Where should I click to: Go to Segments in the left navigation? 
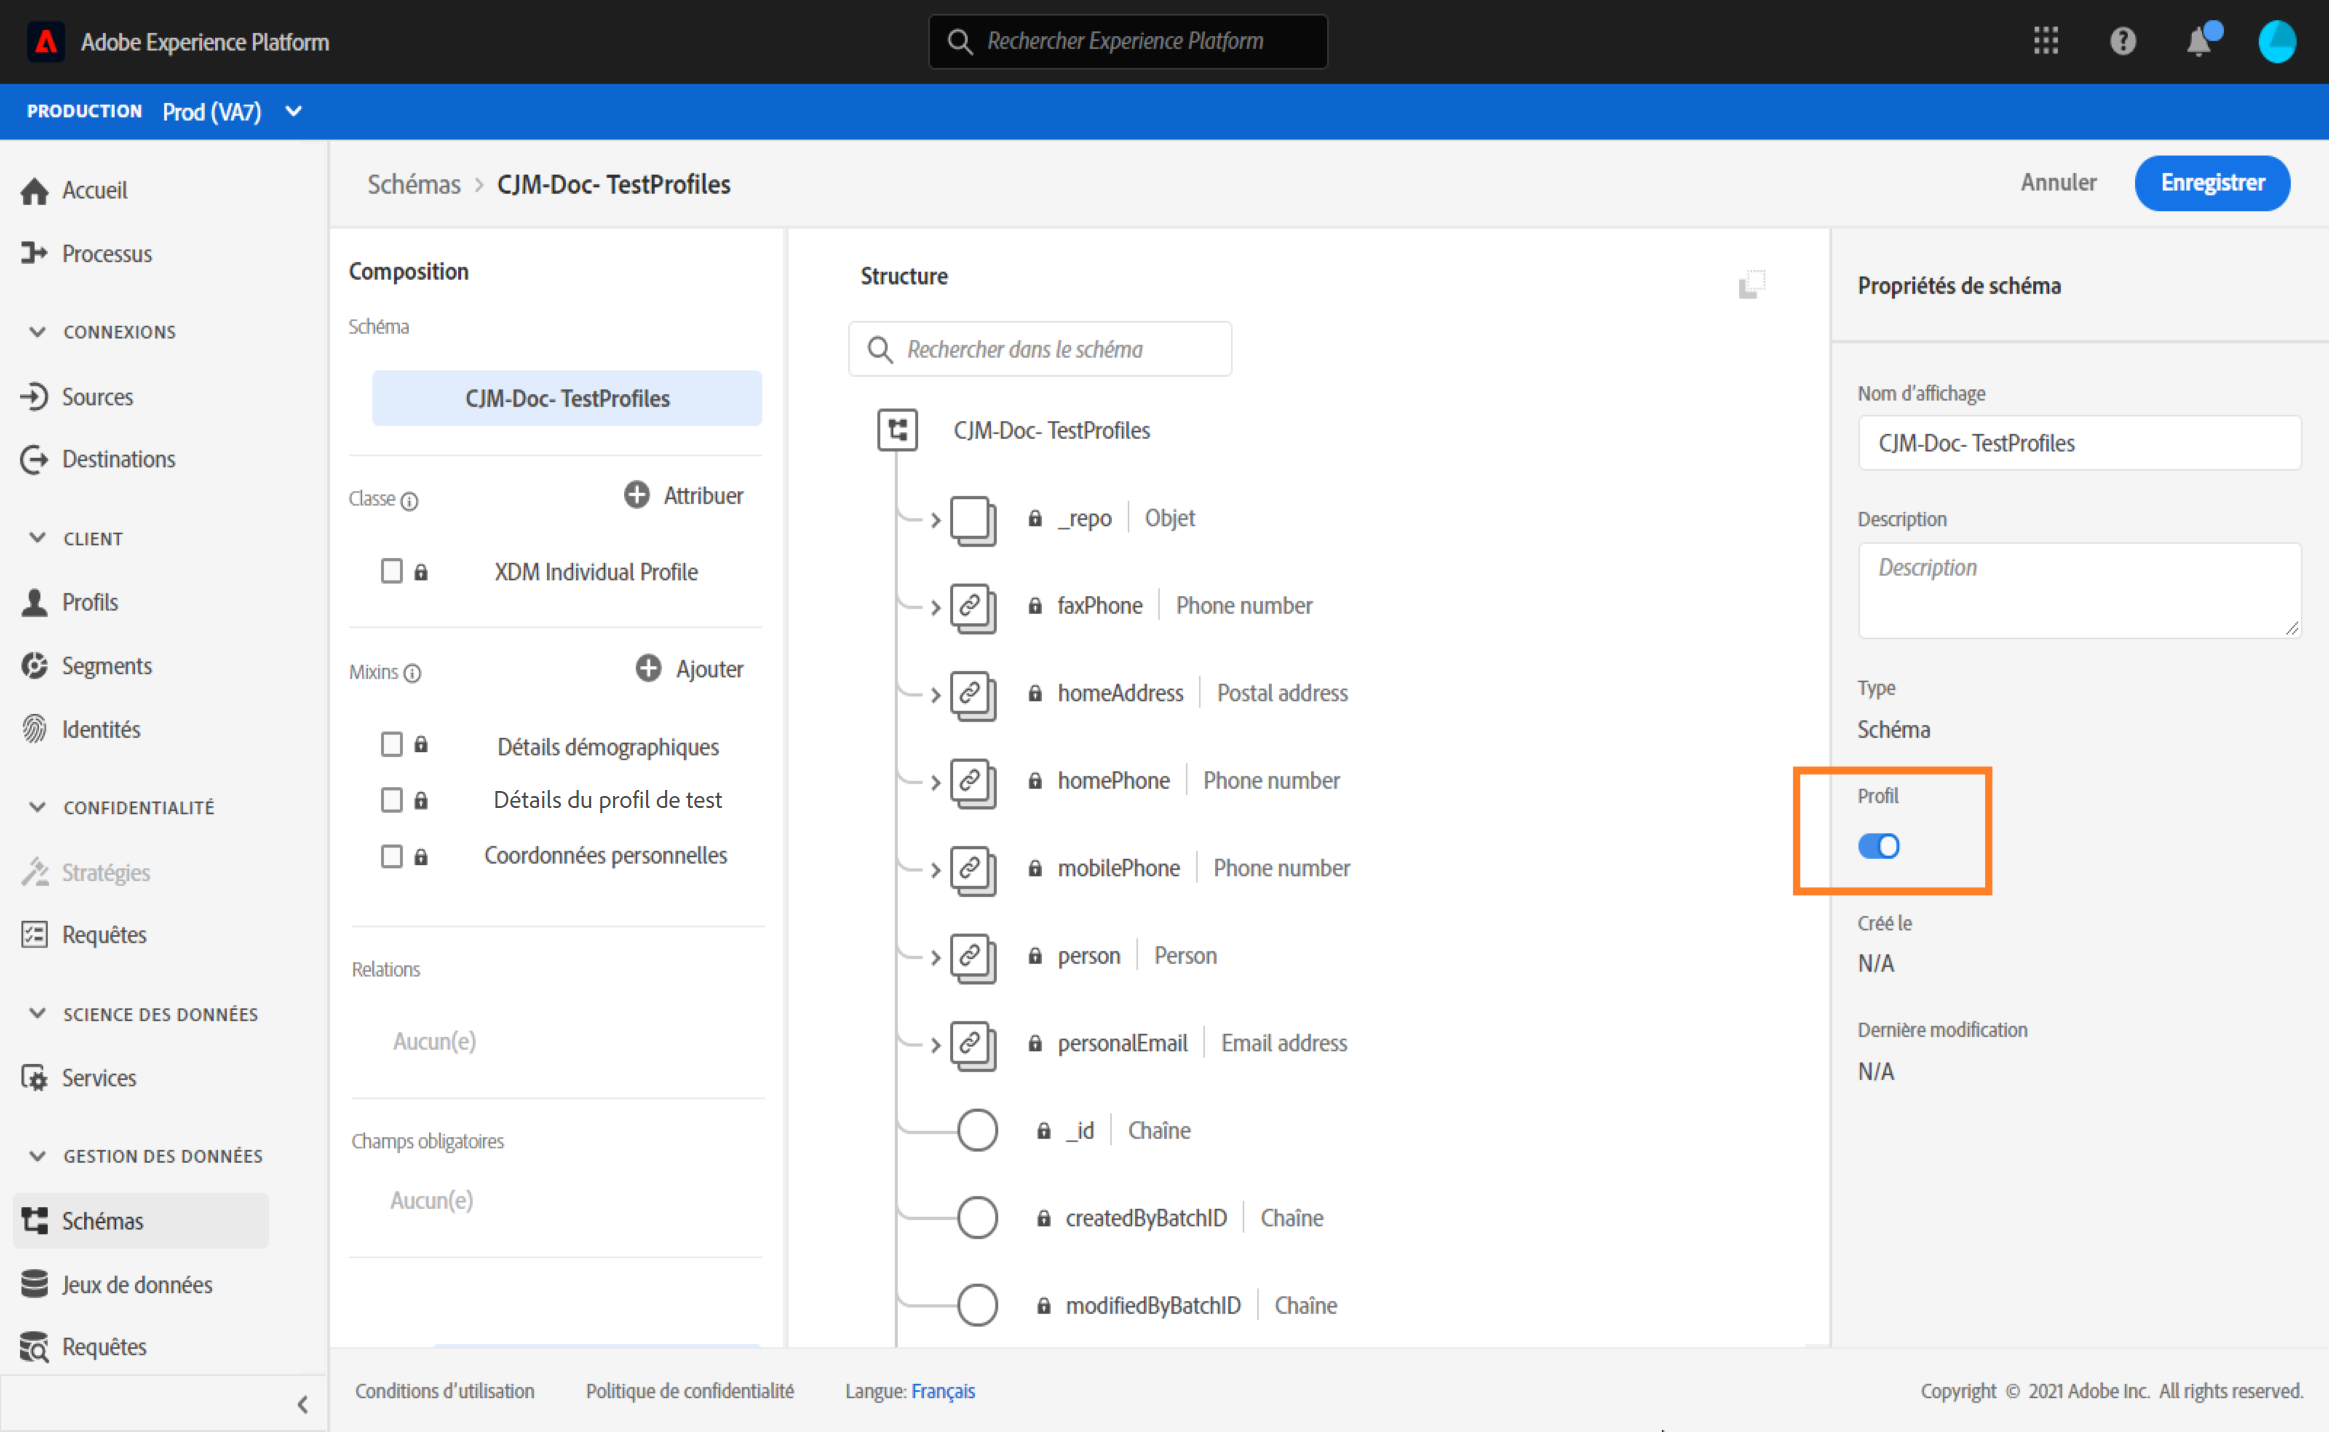pos(106,666)
